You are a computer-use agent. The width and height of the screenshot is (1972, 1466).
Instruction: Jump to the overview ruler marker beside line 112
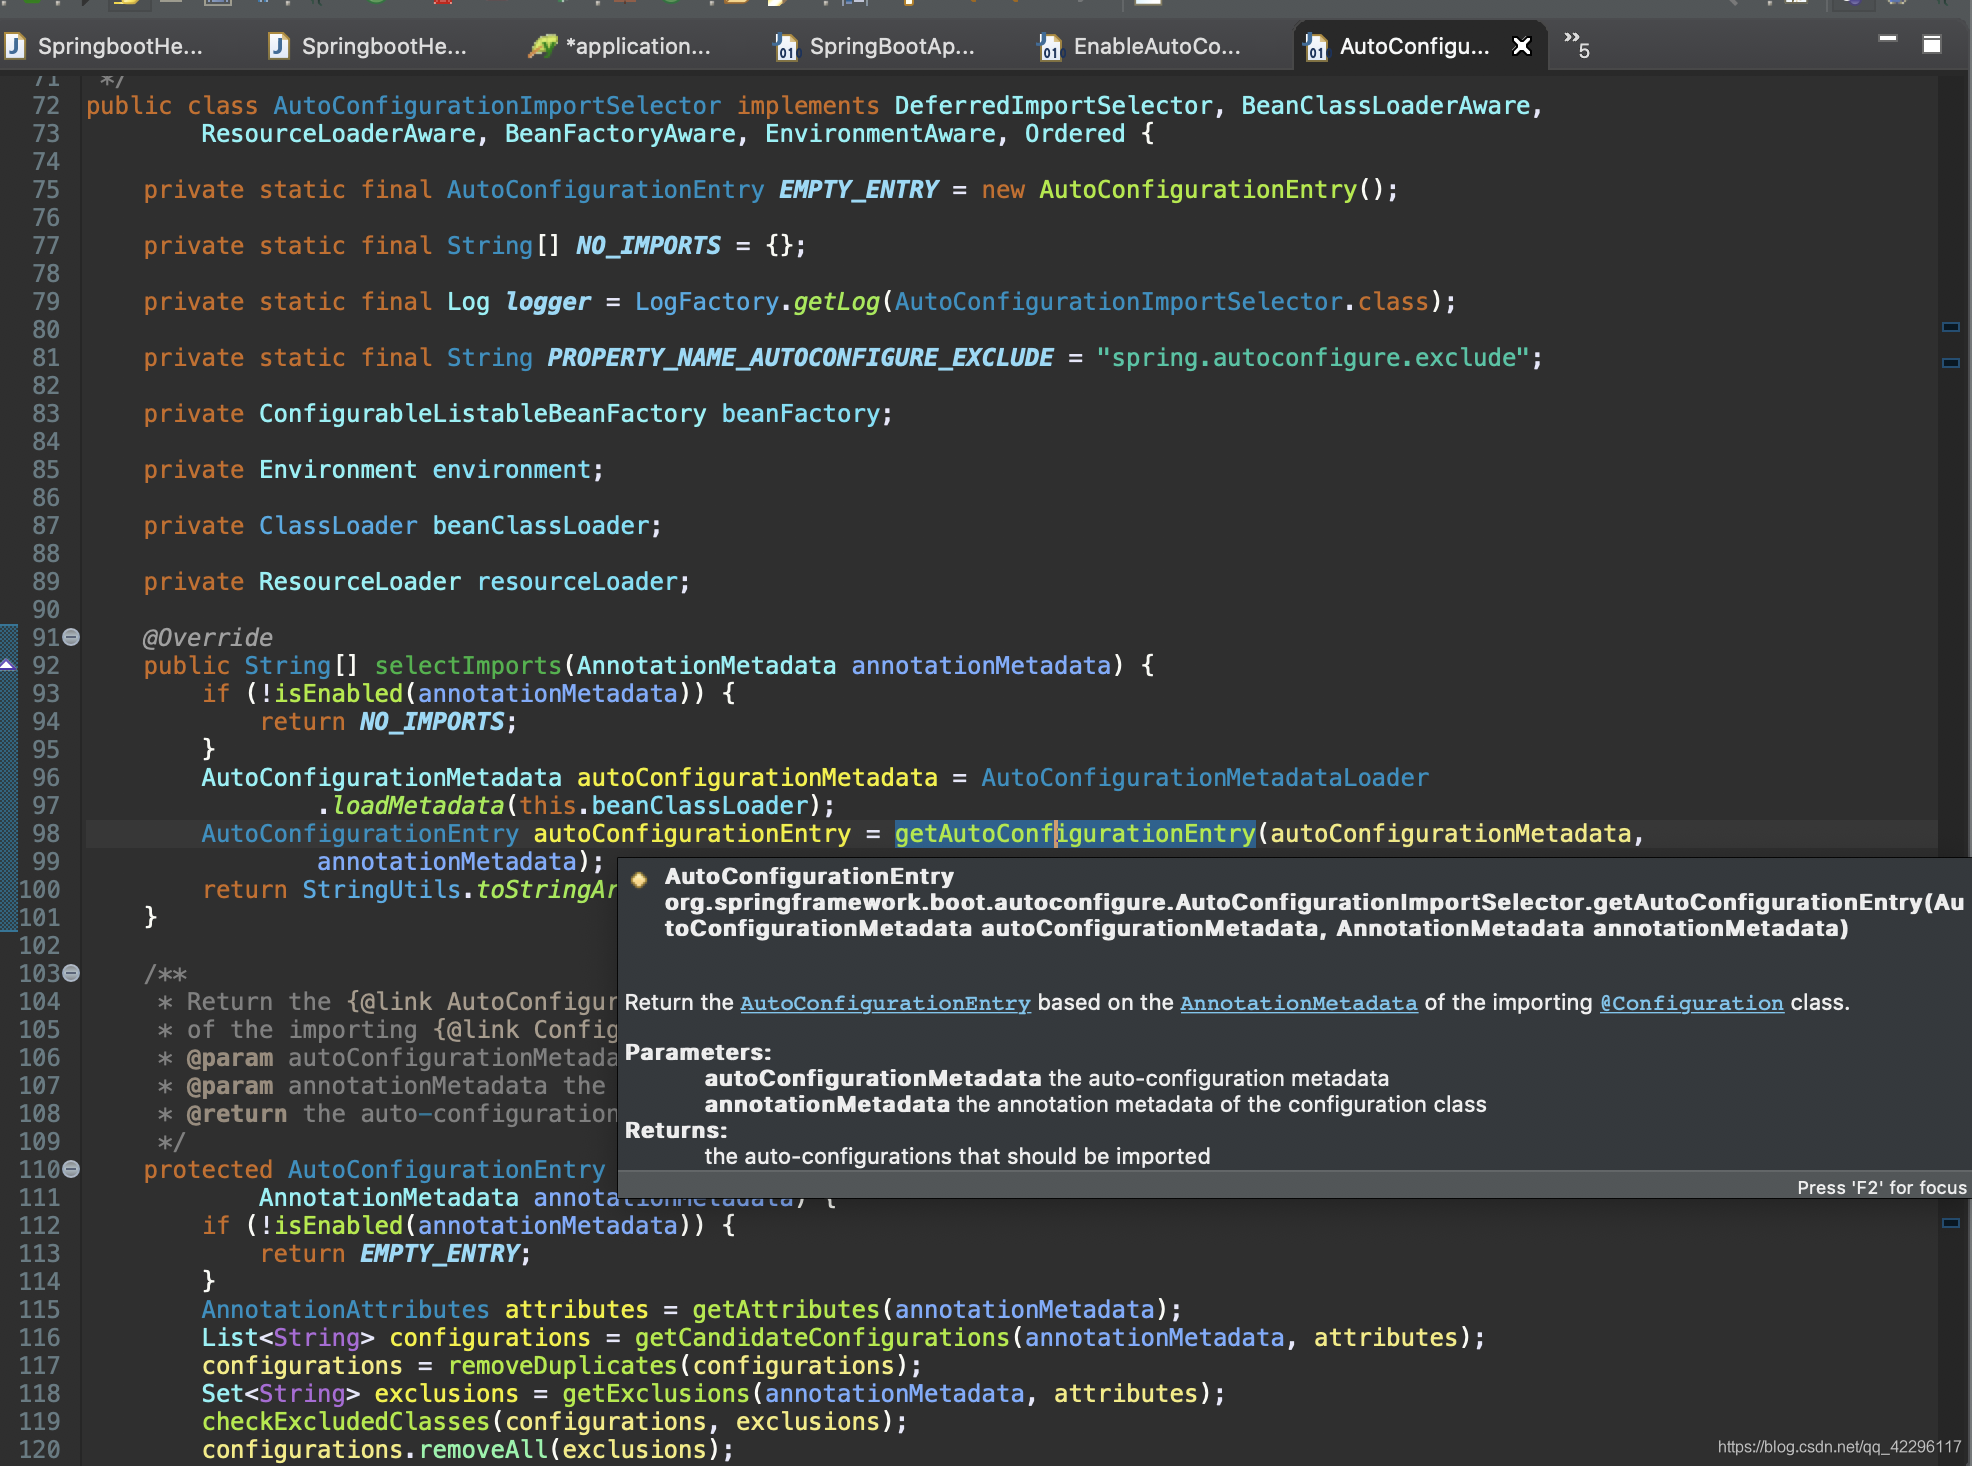[1950, 1223]
